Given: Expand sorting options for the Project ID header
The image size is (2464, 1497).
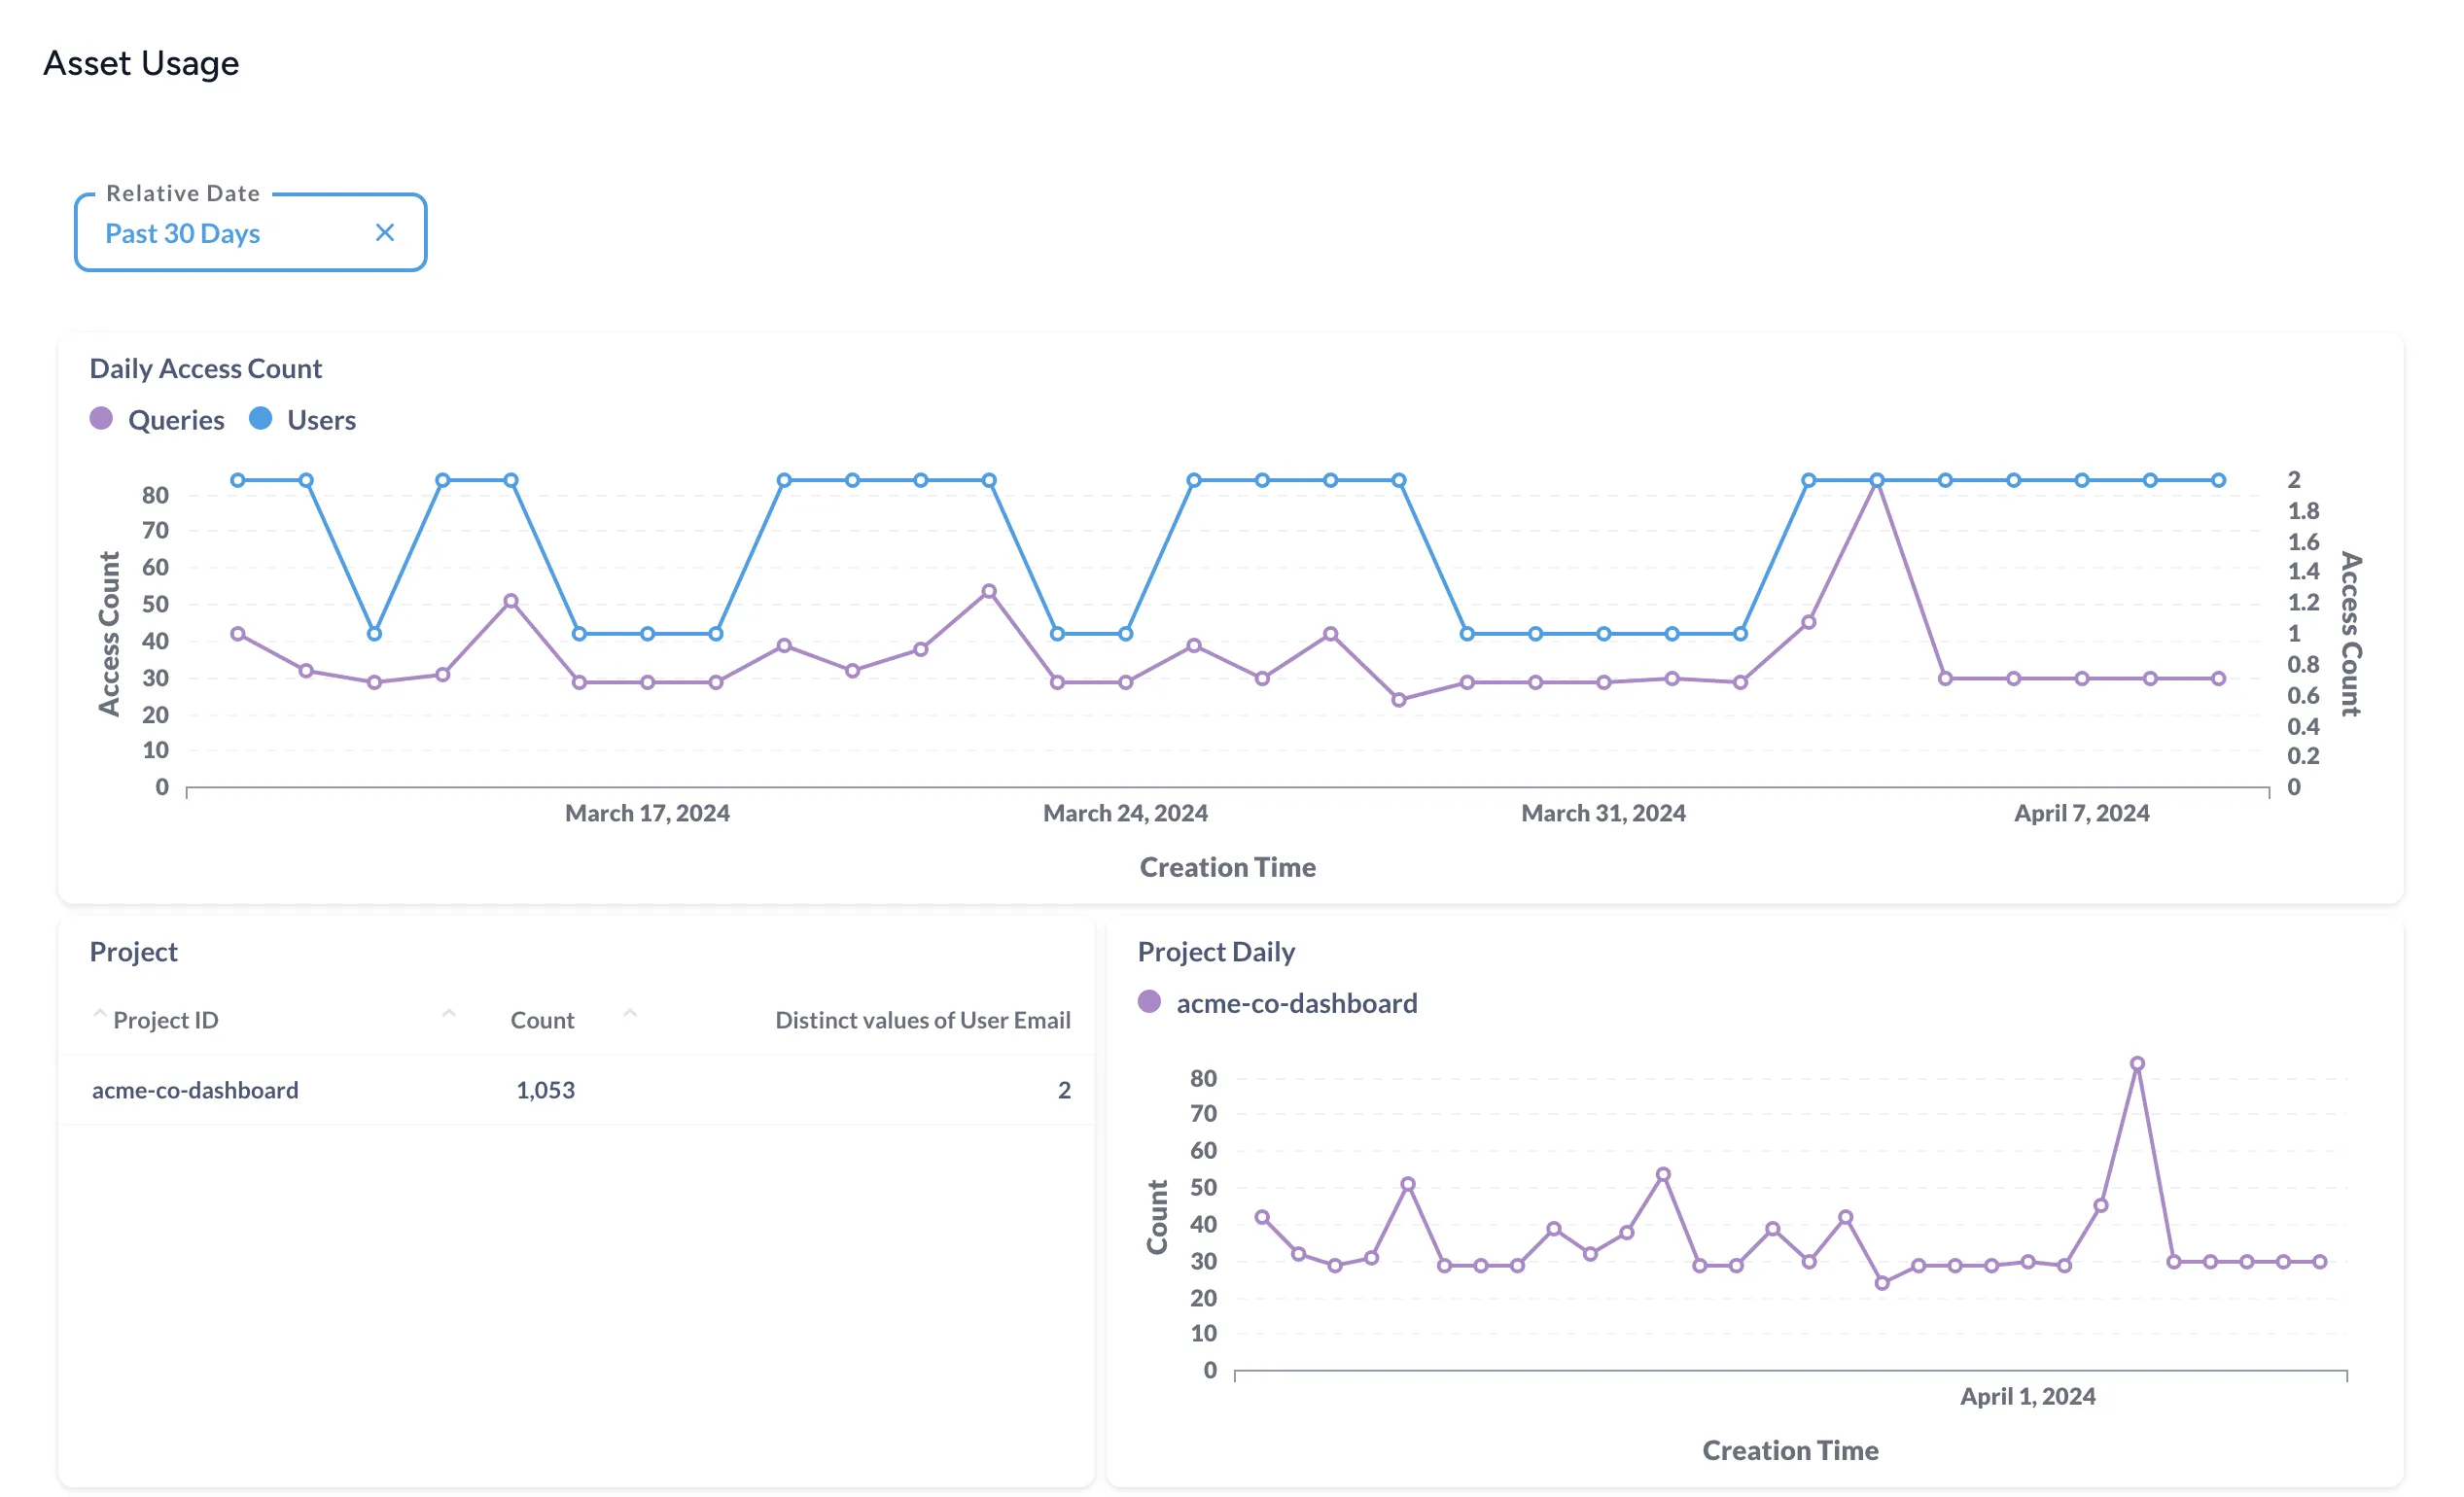Looking at the screenshot, I should [100, 1012].
